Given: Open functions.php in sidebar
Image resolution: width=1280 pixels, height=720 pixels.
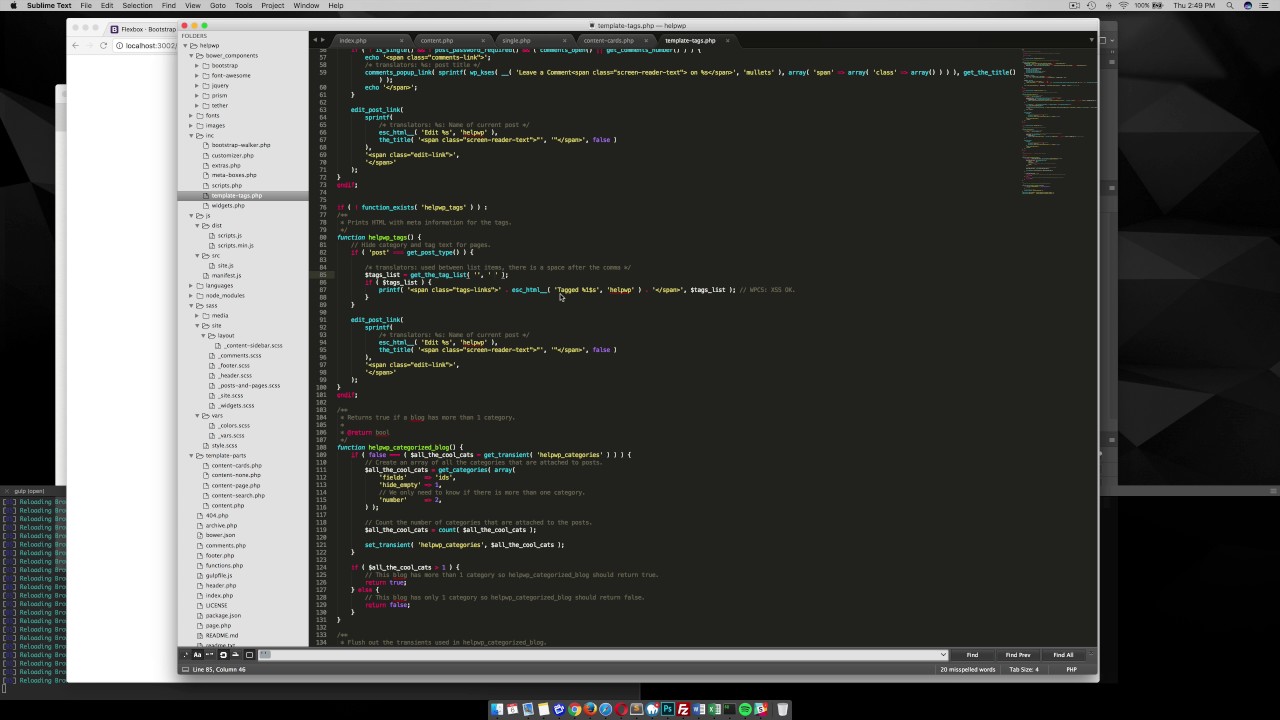Looking at the screenshot, I should coord(224,566).
